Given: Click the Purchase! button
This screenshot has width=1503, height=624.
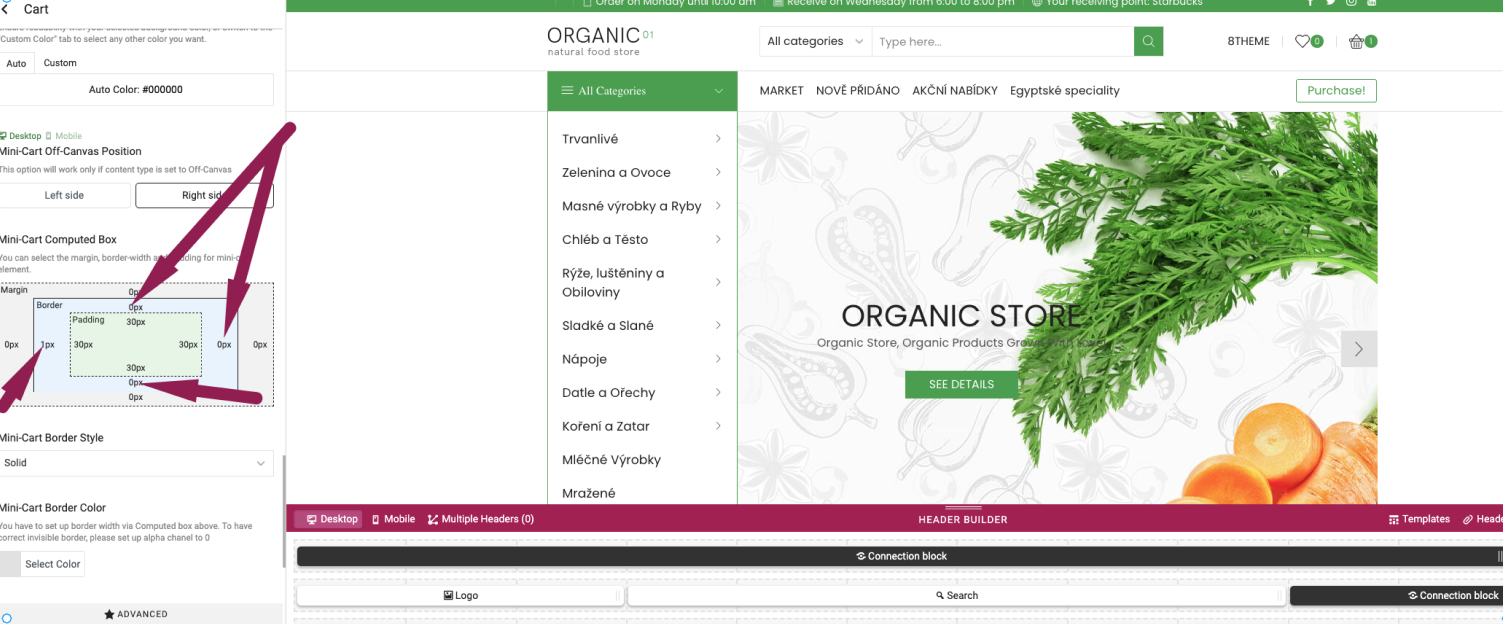Looking at the screenshot, I should 1336,91.
